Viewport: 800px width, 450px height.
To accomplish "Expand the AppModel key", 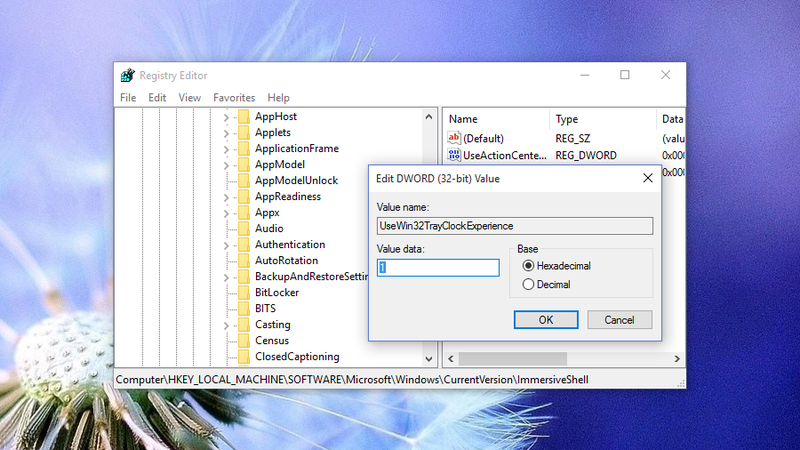I will click(226, 165).
